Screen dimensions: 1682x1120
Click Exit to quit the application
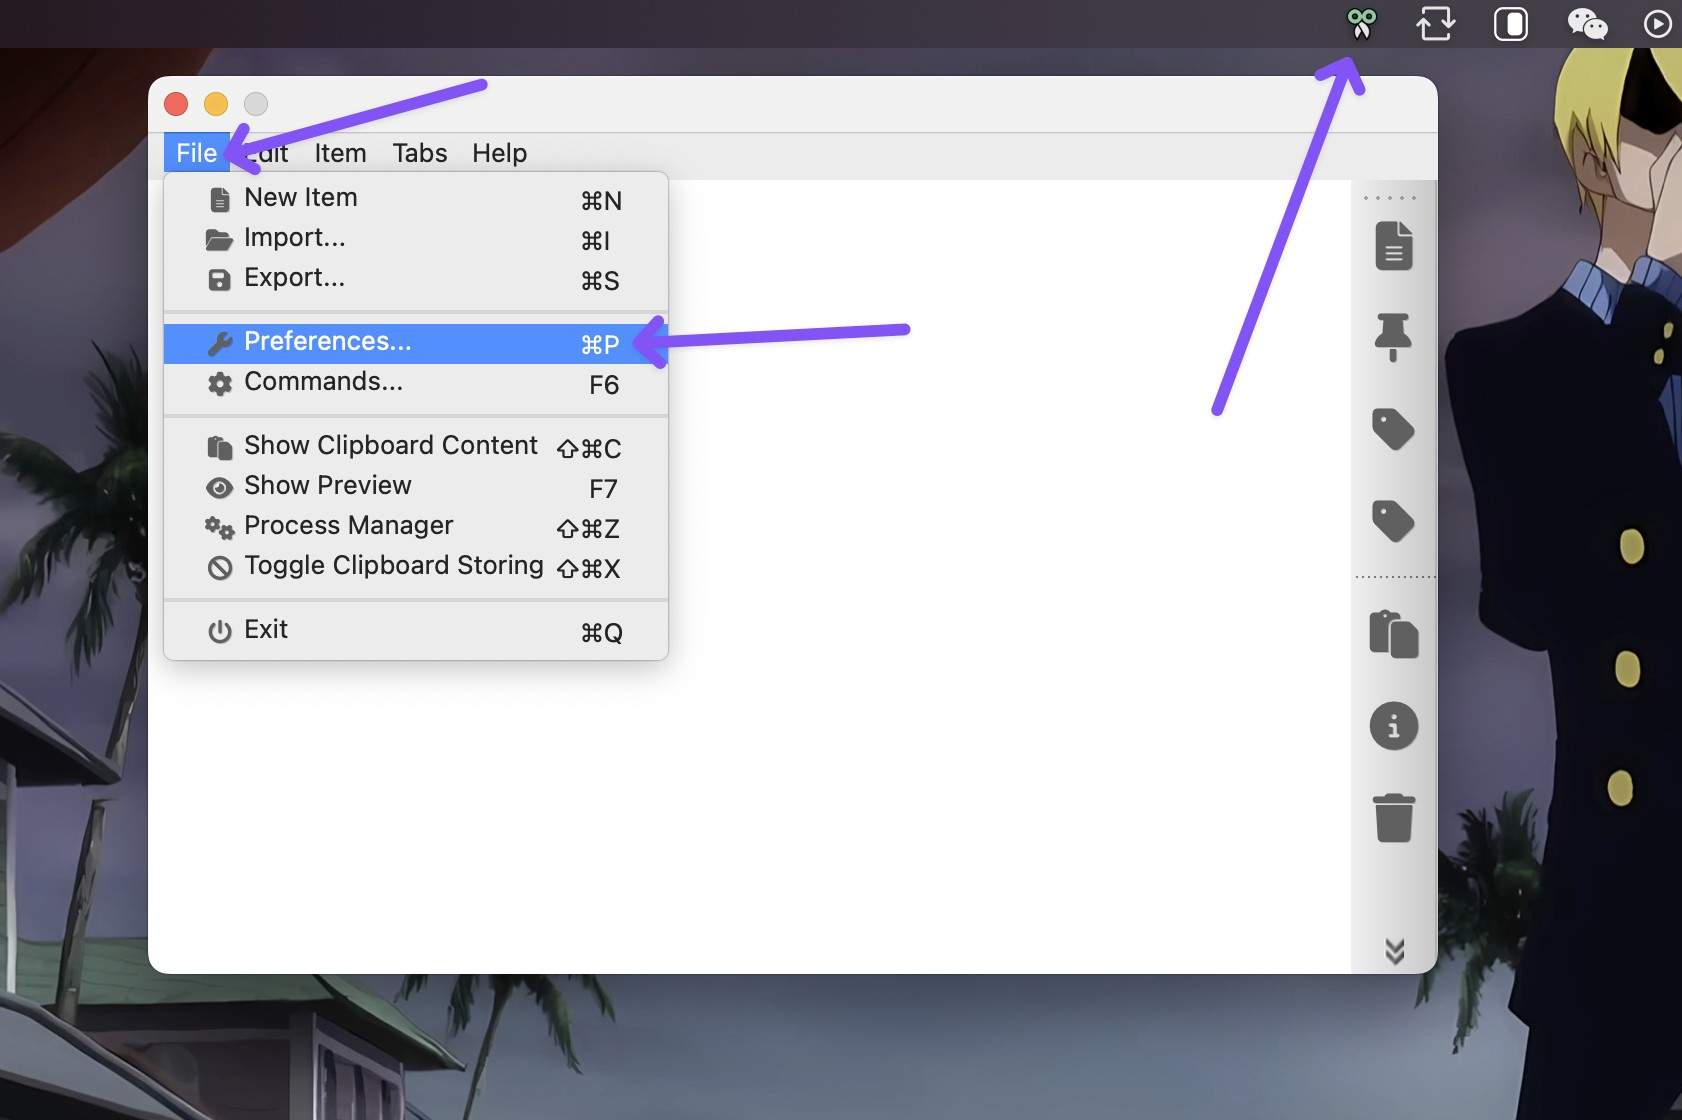(266, 630)
